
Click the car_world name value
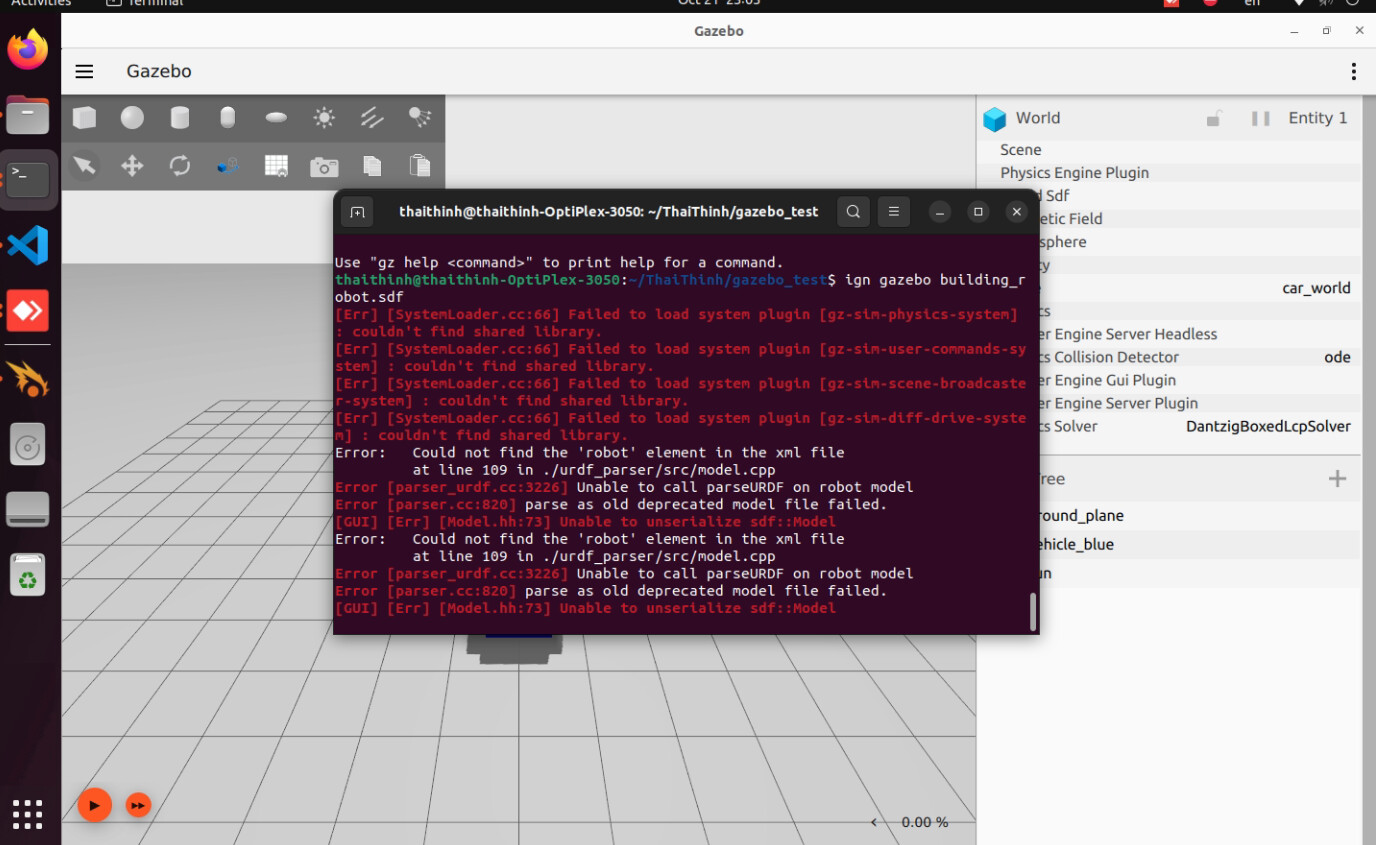[1316, 288]
